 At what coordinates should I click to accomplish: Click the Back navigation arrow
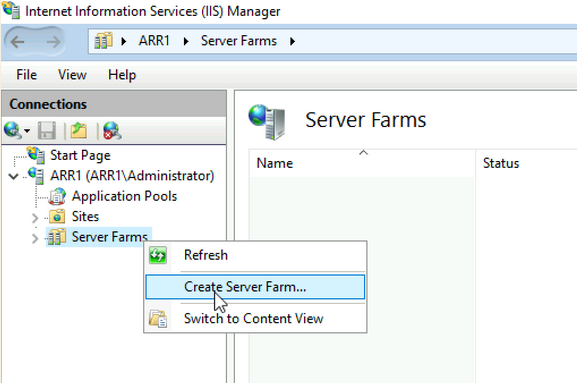(x=17, y=42)
